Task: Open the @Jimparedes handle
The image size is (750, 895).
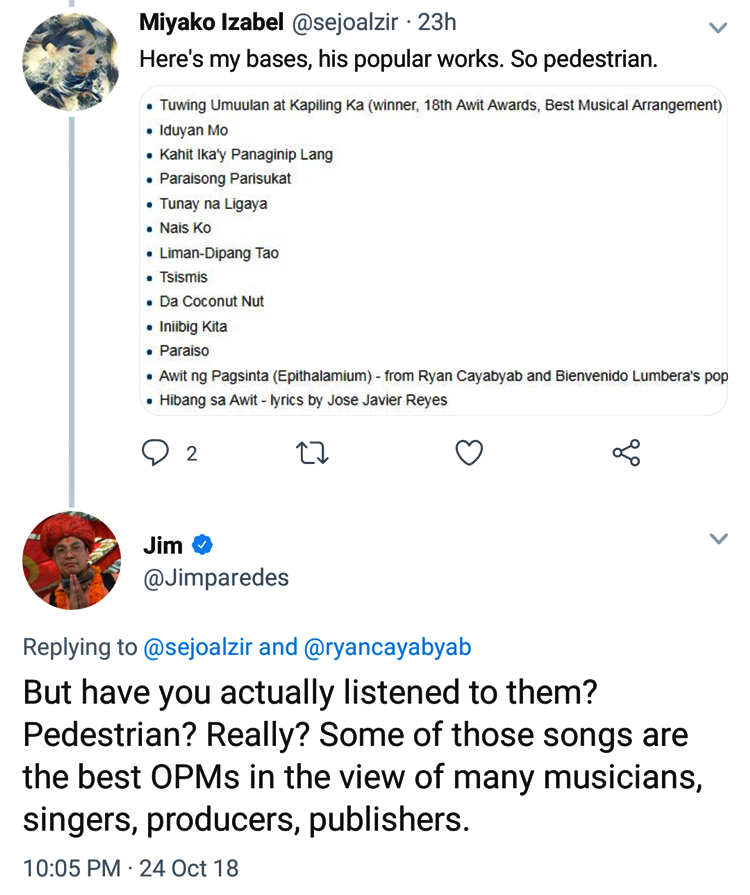Action: (x=216, y=578)
